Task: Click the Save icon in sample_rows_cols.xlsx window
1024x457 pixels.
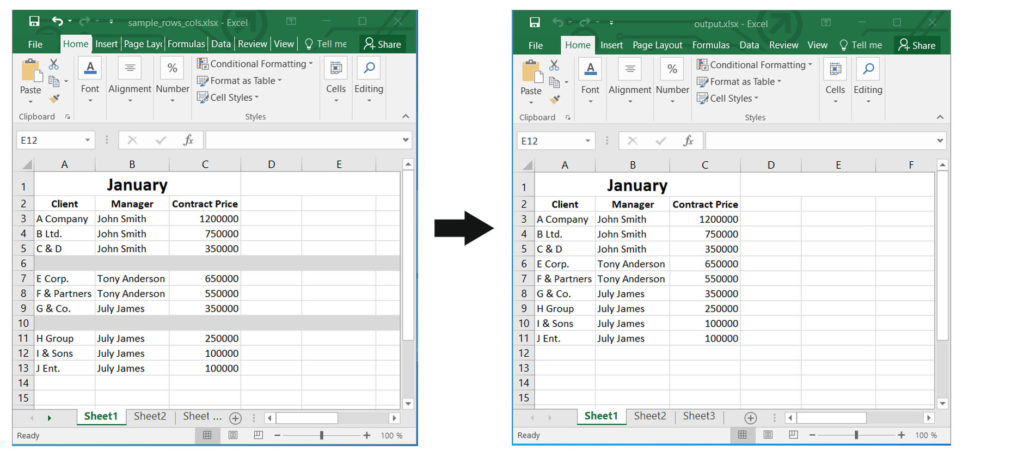Action: click(34, 21)
